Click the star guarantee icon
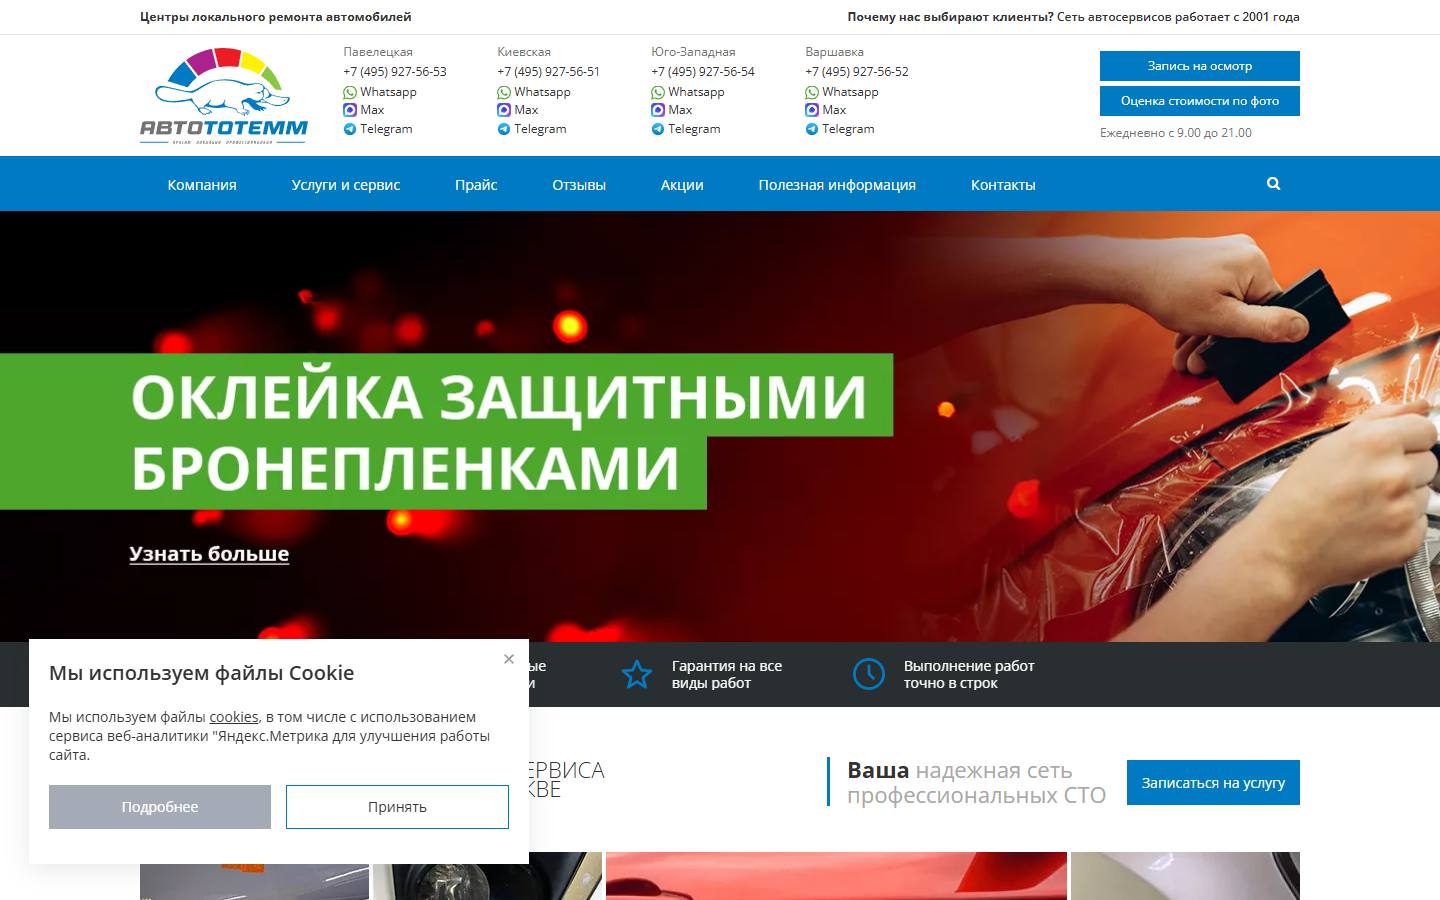 pyautogui.click(x=637, y=674)
